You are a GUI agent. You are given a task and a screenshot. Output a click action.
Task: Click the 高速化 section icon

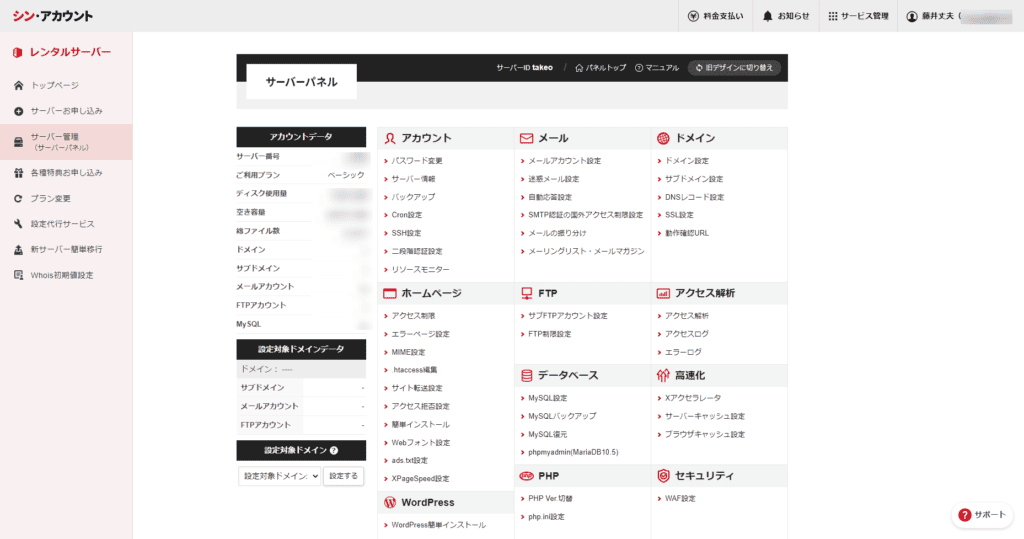pyautogui.click(x=663, y=376)
